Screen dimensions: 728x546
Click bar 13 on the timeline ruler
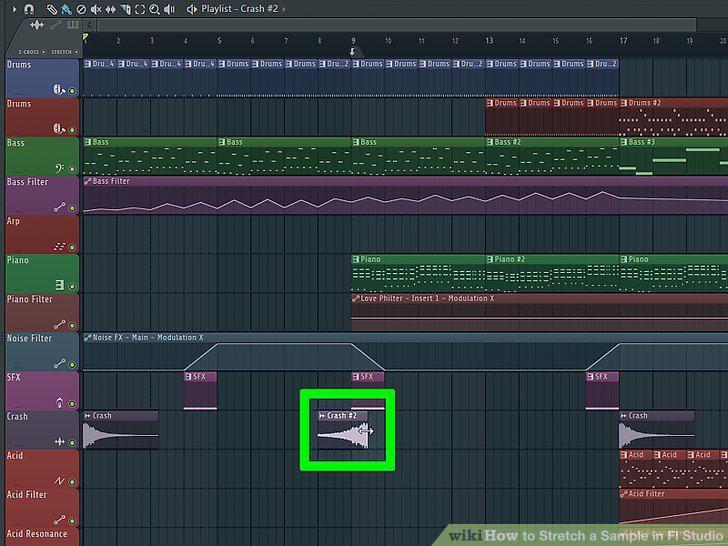(x=489, y=41)
